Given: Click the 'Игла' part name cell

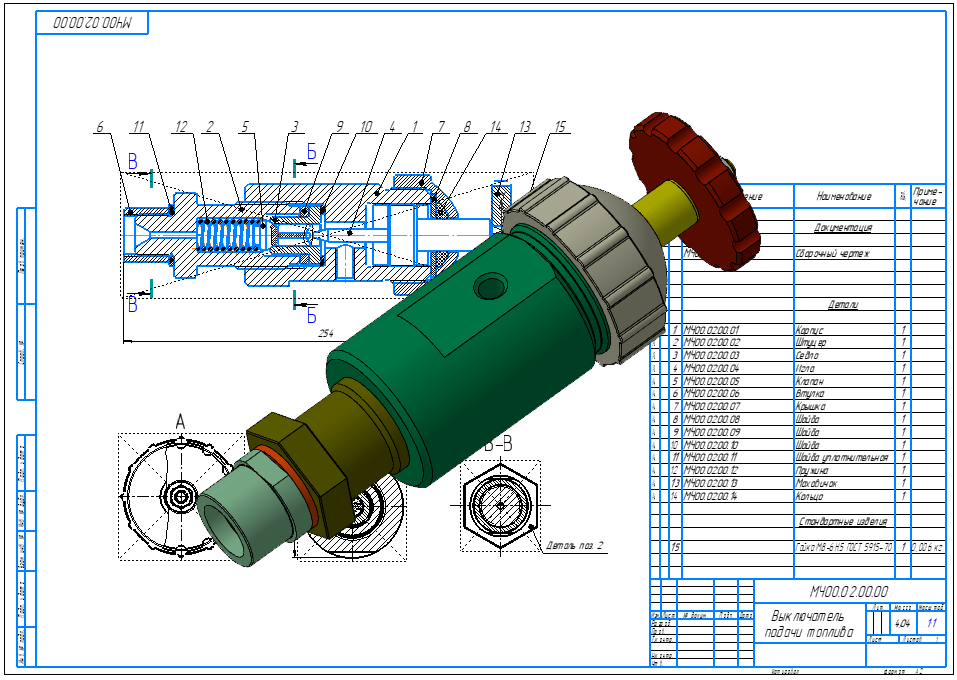Looking at the screenshot, I should [x=805, y=368].
